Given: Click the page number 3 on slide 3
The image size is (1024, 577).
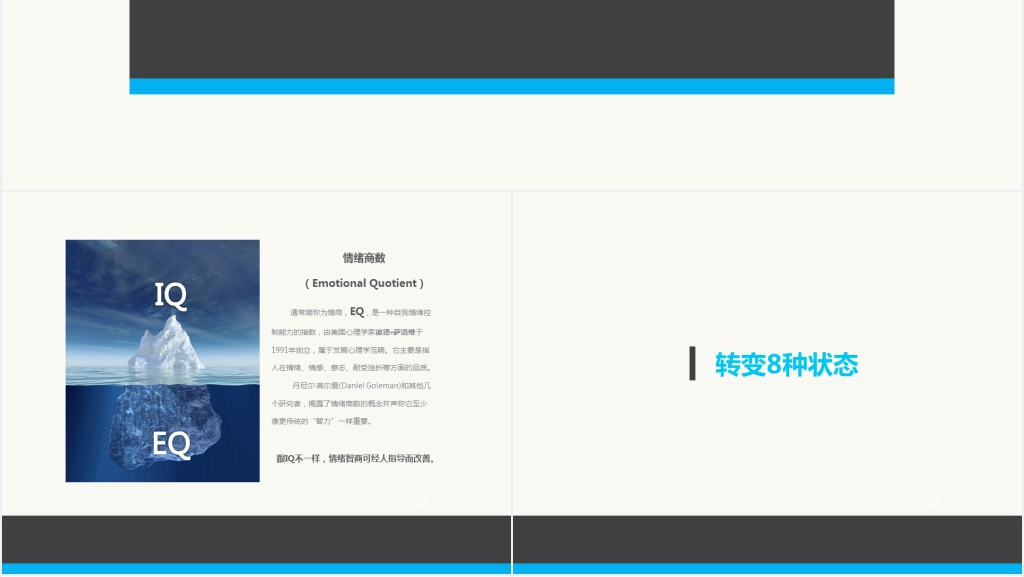Looking at the screenshot, I should [935, 501].
